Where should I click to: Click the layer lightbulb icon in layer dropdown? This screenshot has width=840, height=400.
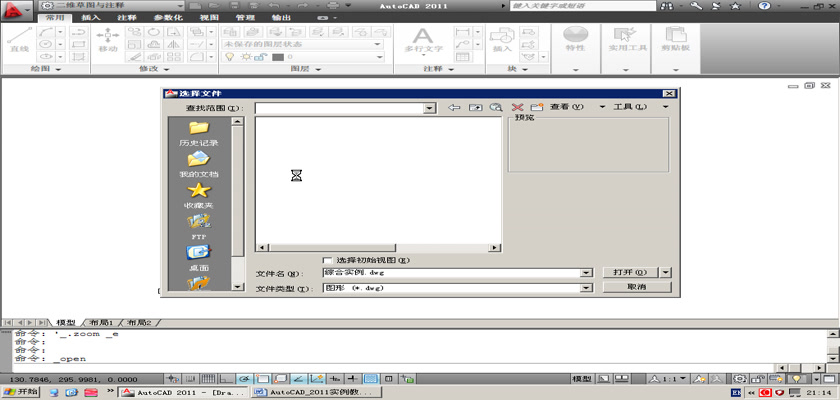tap(230, 57)
